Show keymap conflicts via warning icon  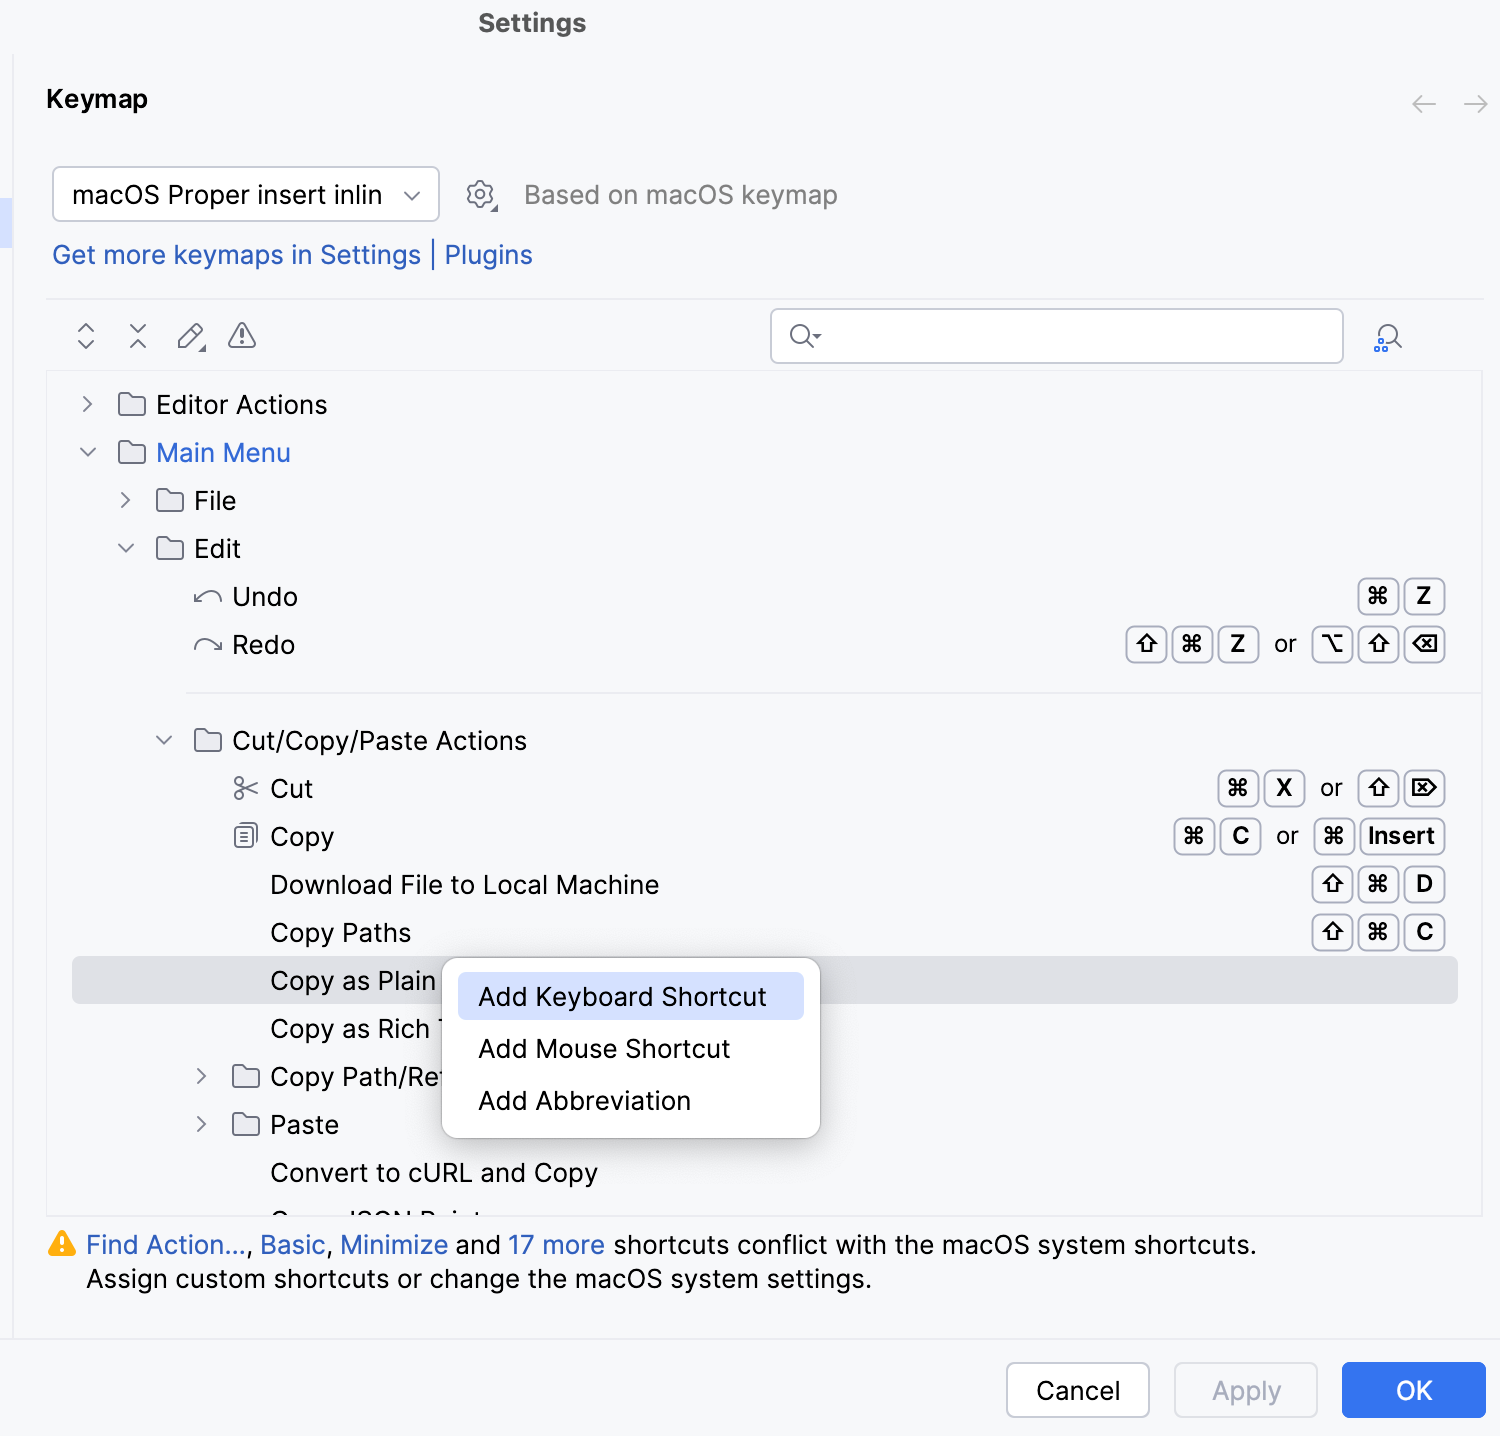tap(240, 336)
